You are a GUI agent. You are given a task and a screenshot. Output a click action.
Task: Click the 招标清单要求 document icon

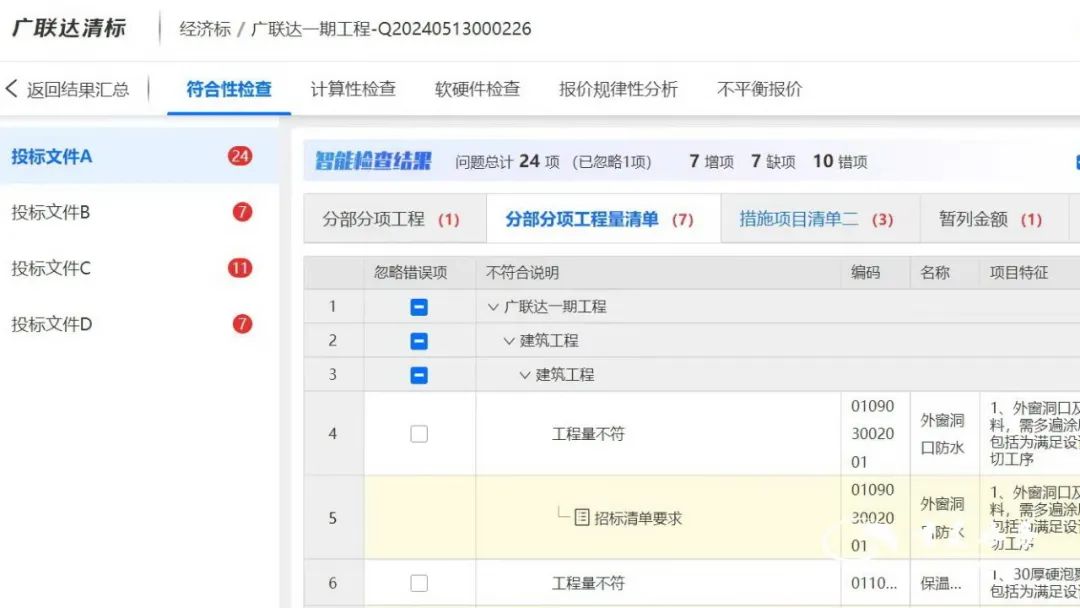point(582,517)
